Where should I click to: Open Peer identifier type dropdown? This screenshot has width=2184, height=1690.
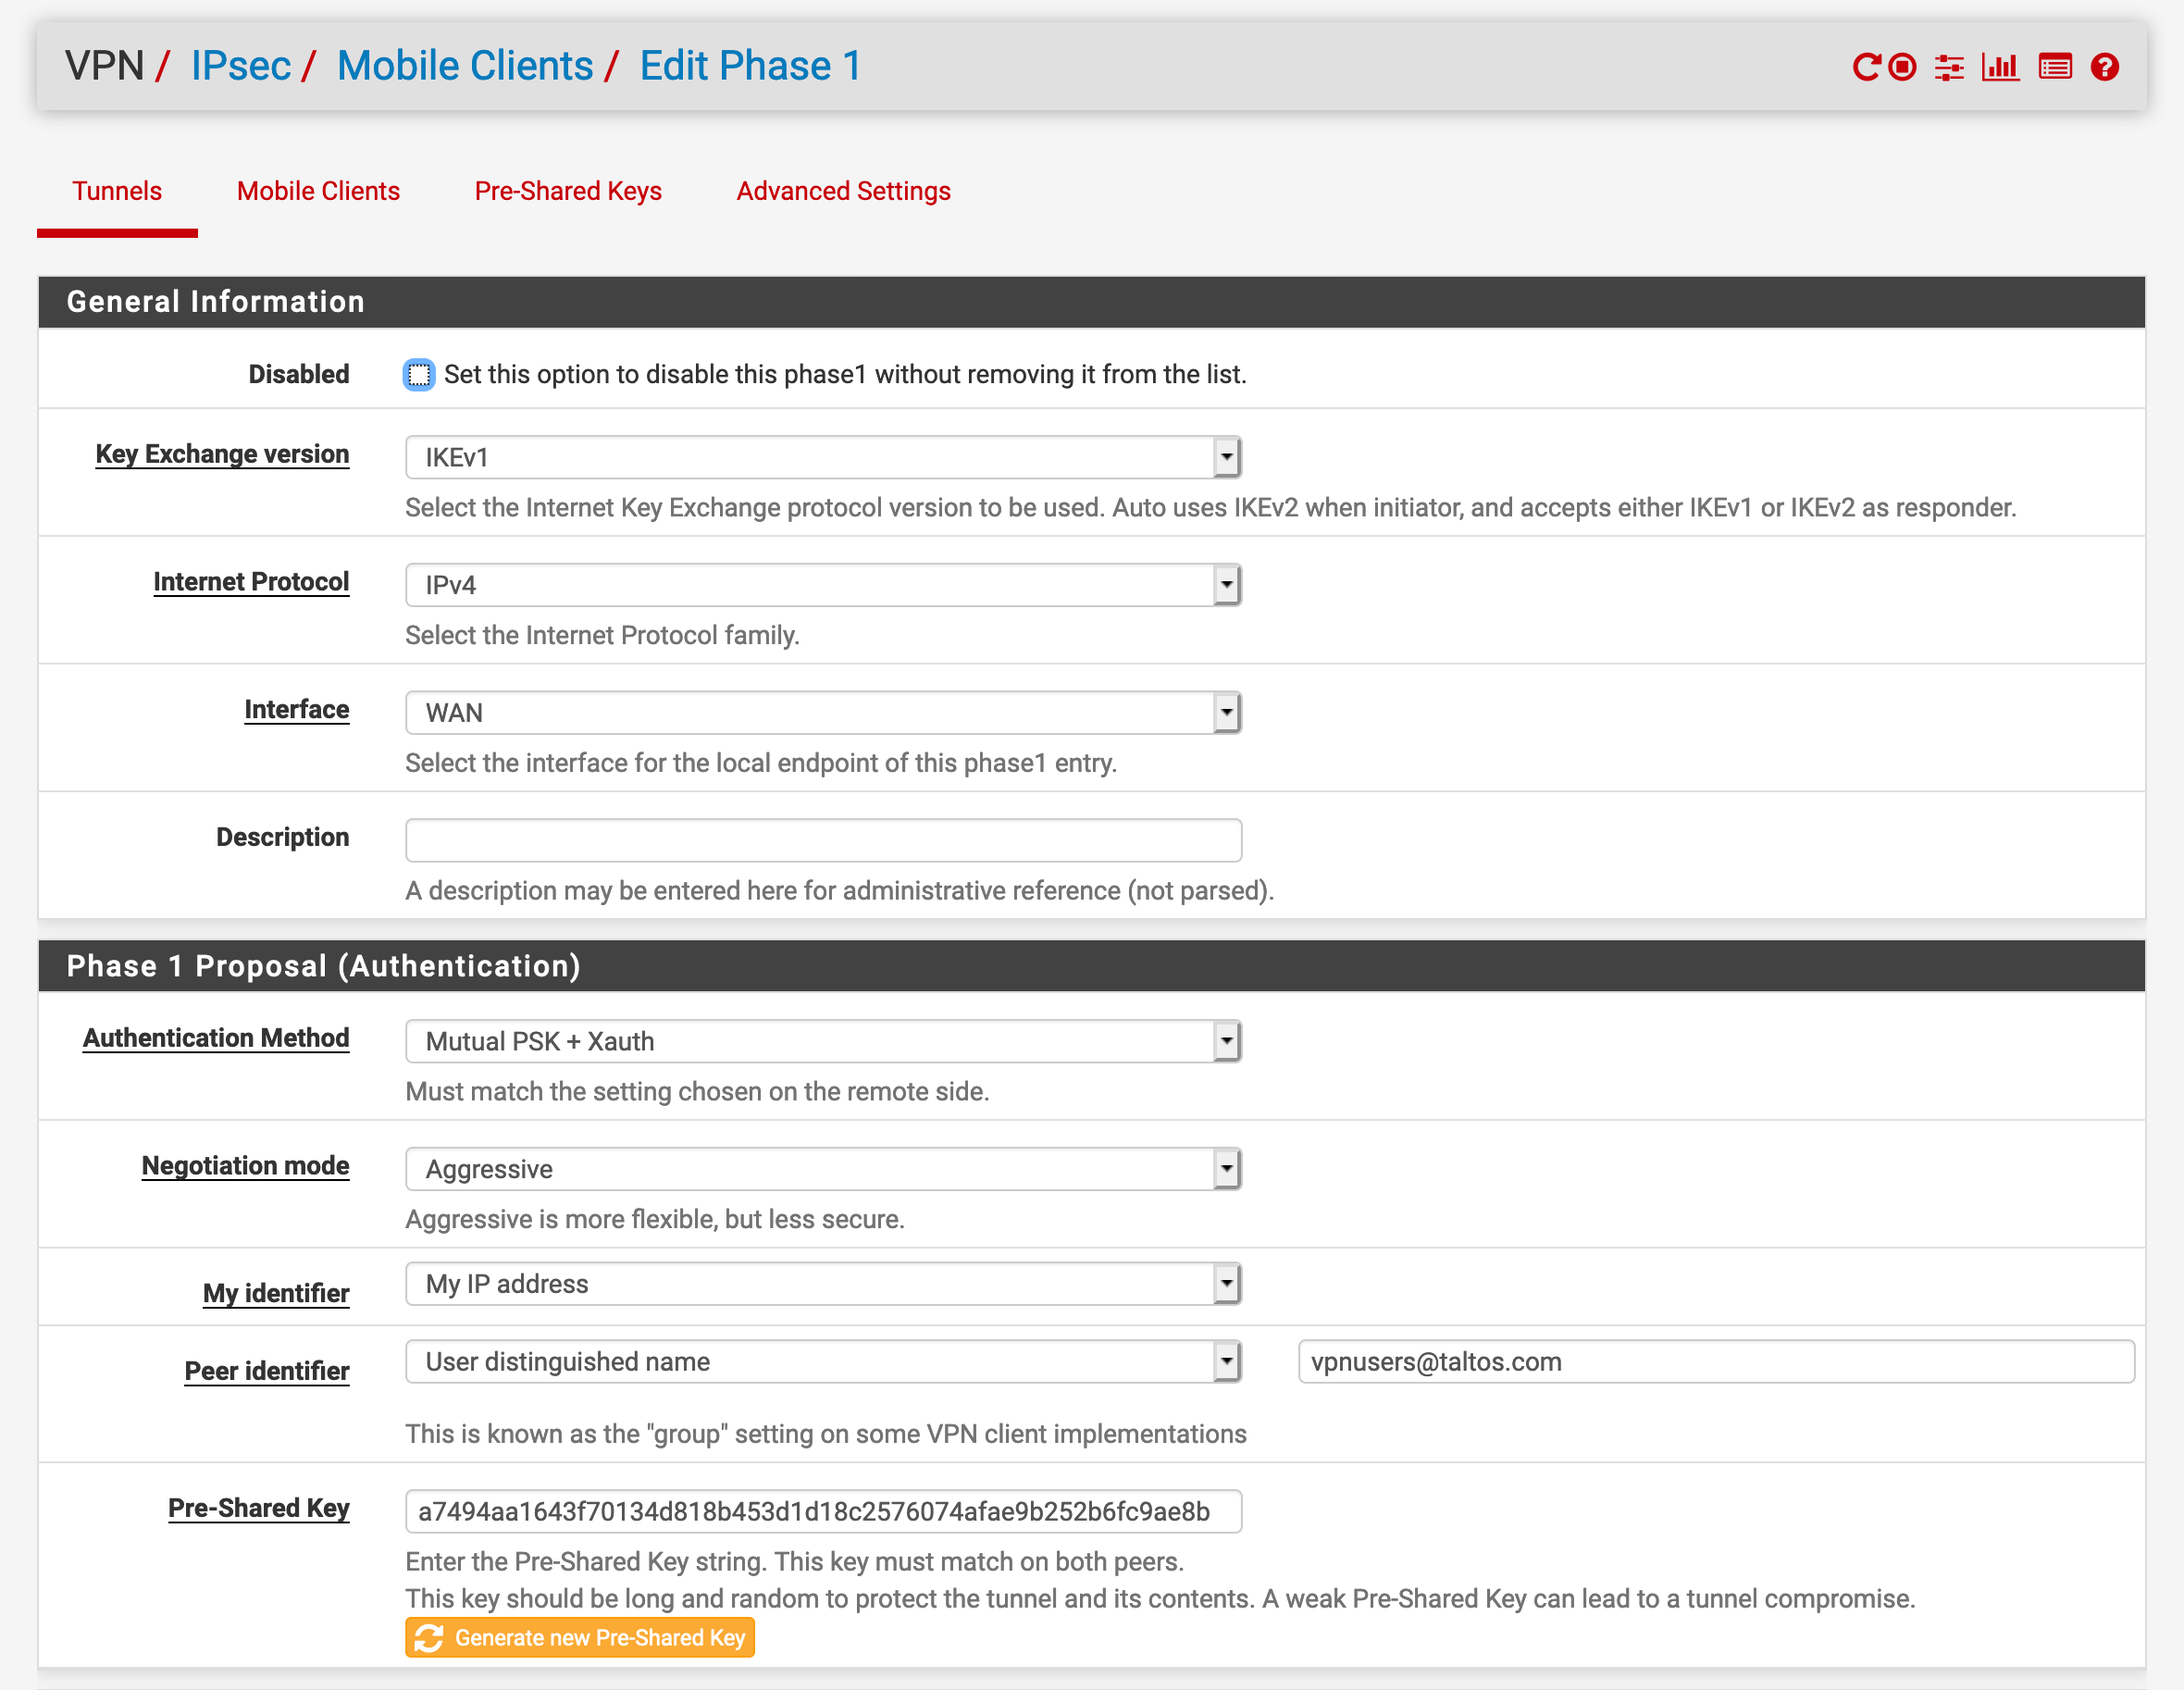pos(823,1362)
